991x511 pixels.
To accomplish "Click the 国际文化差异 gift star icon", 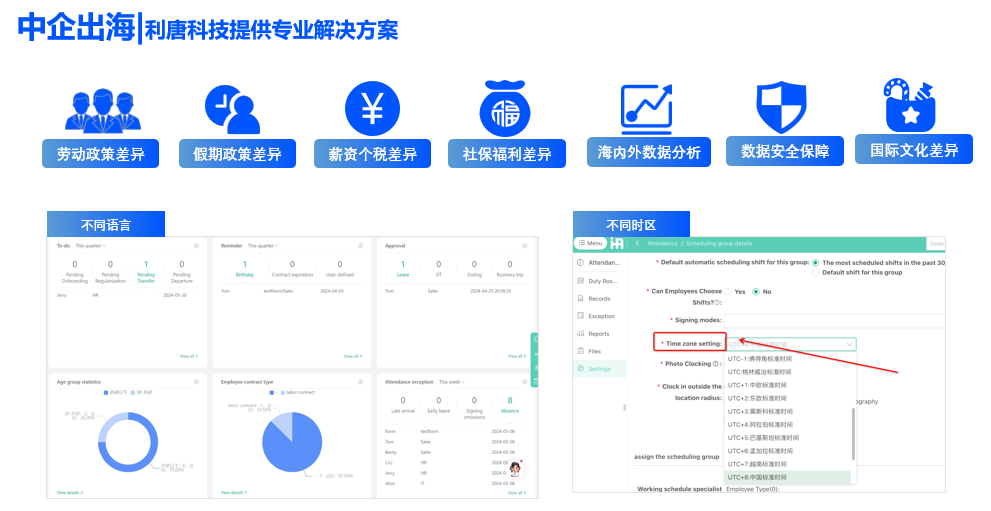I will tap(912, 104).
